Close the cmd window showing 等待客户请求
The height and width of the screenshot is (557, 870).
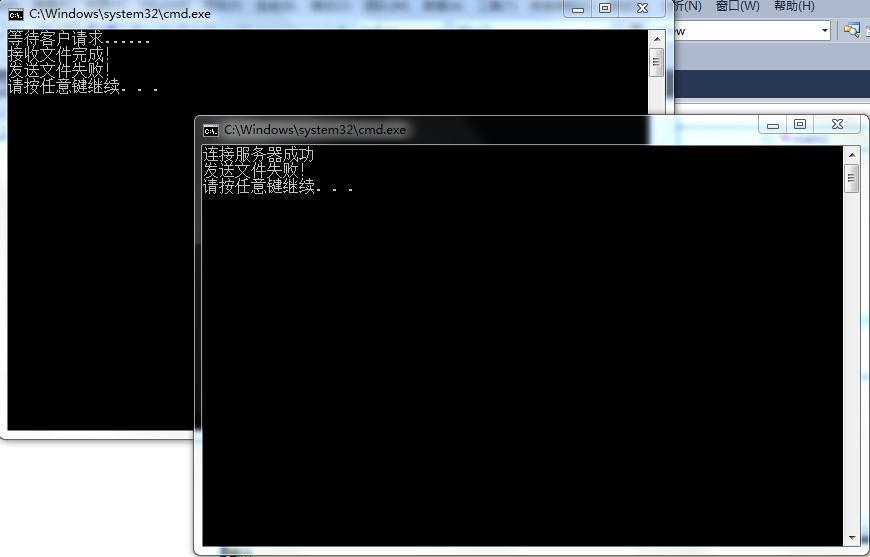[642, 8]
